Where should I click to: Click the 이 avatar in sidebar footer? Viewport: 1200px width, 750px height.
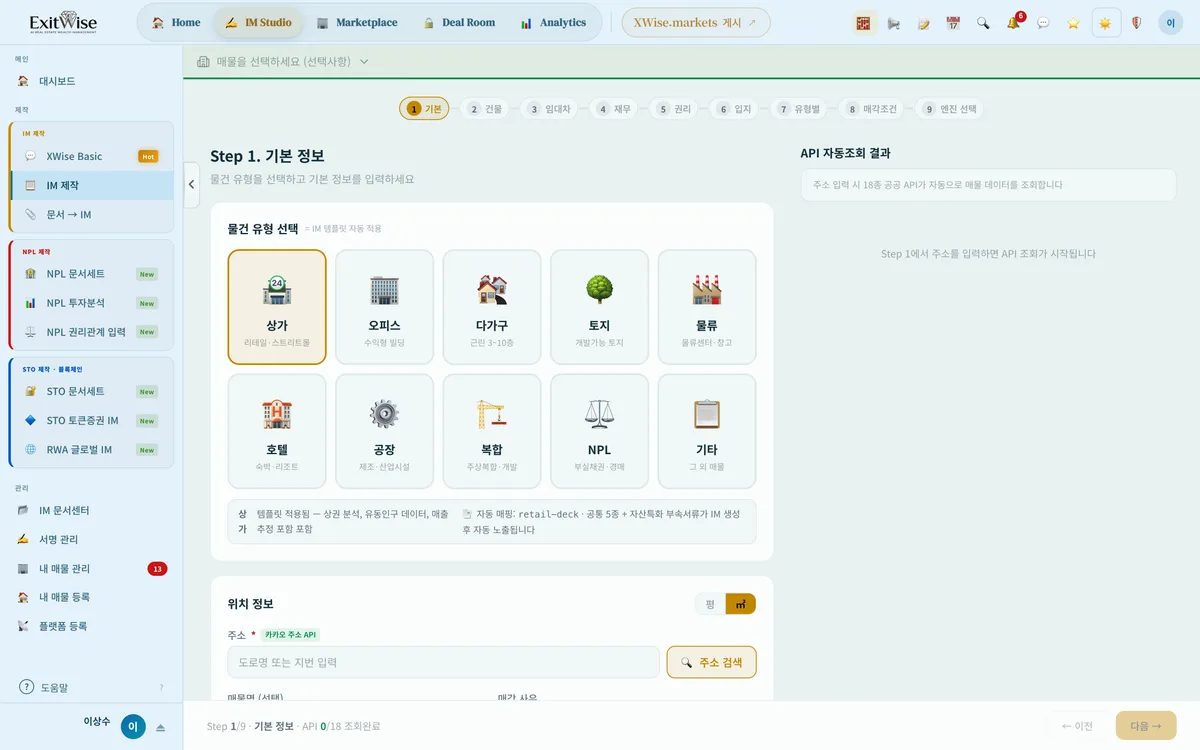(x=133, y=727)
